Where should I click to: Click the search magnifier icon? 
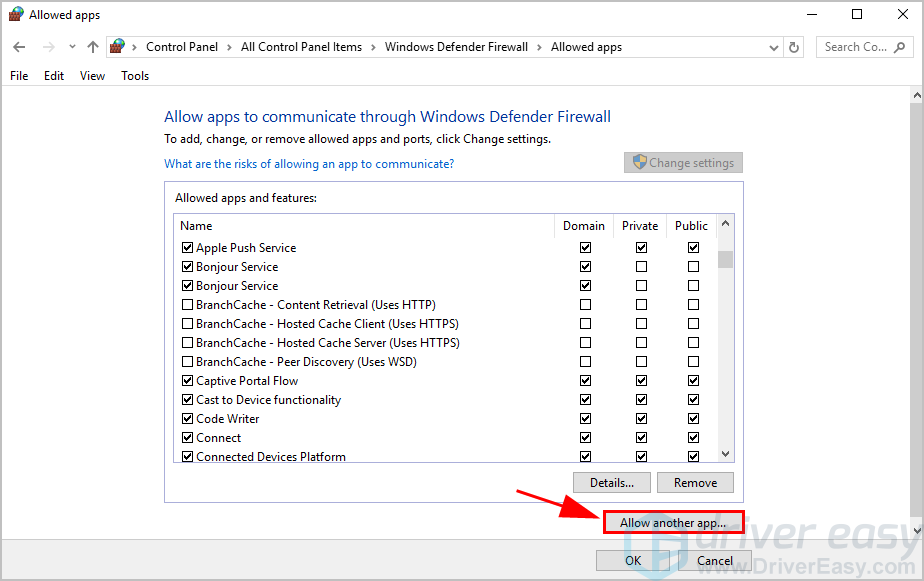coord(901,47)
